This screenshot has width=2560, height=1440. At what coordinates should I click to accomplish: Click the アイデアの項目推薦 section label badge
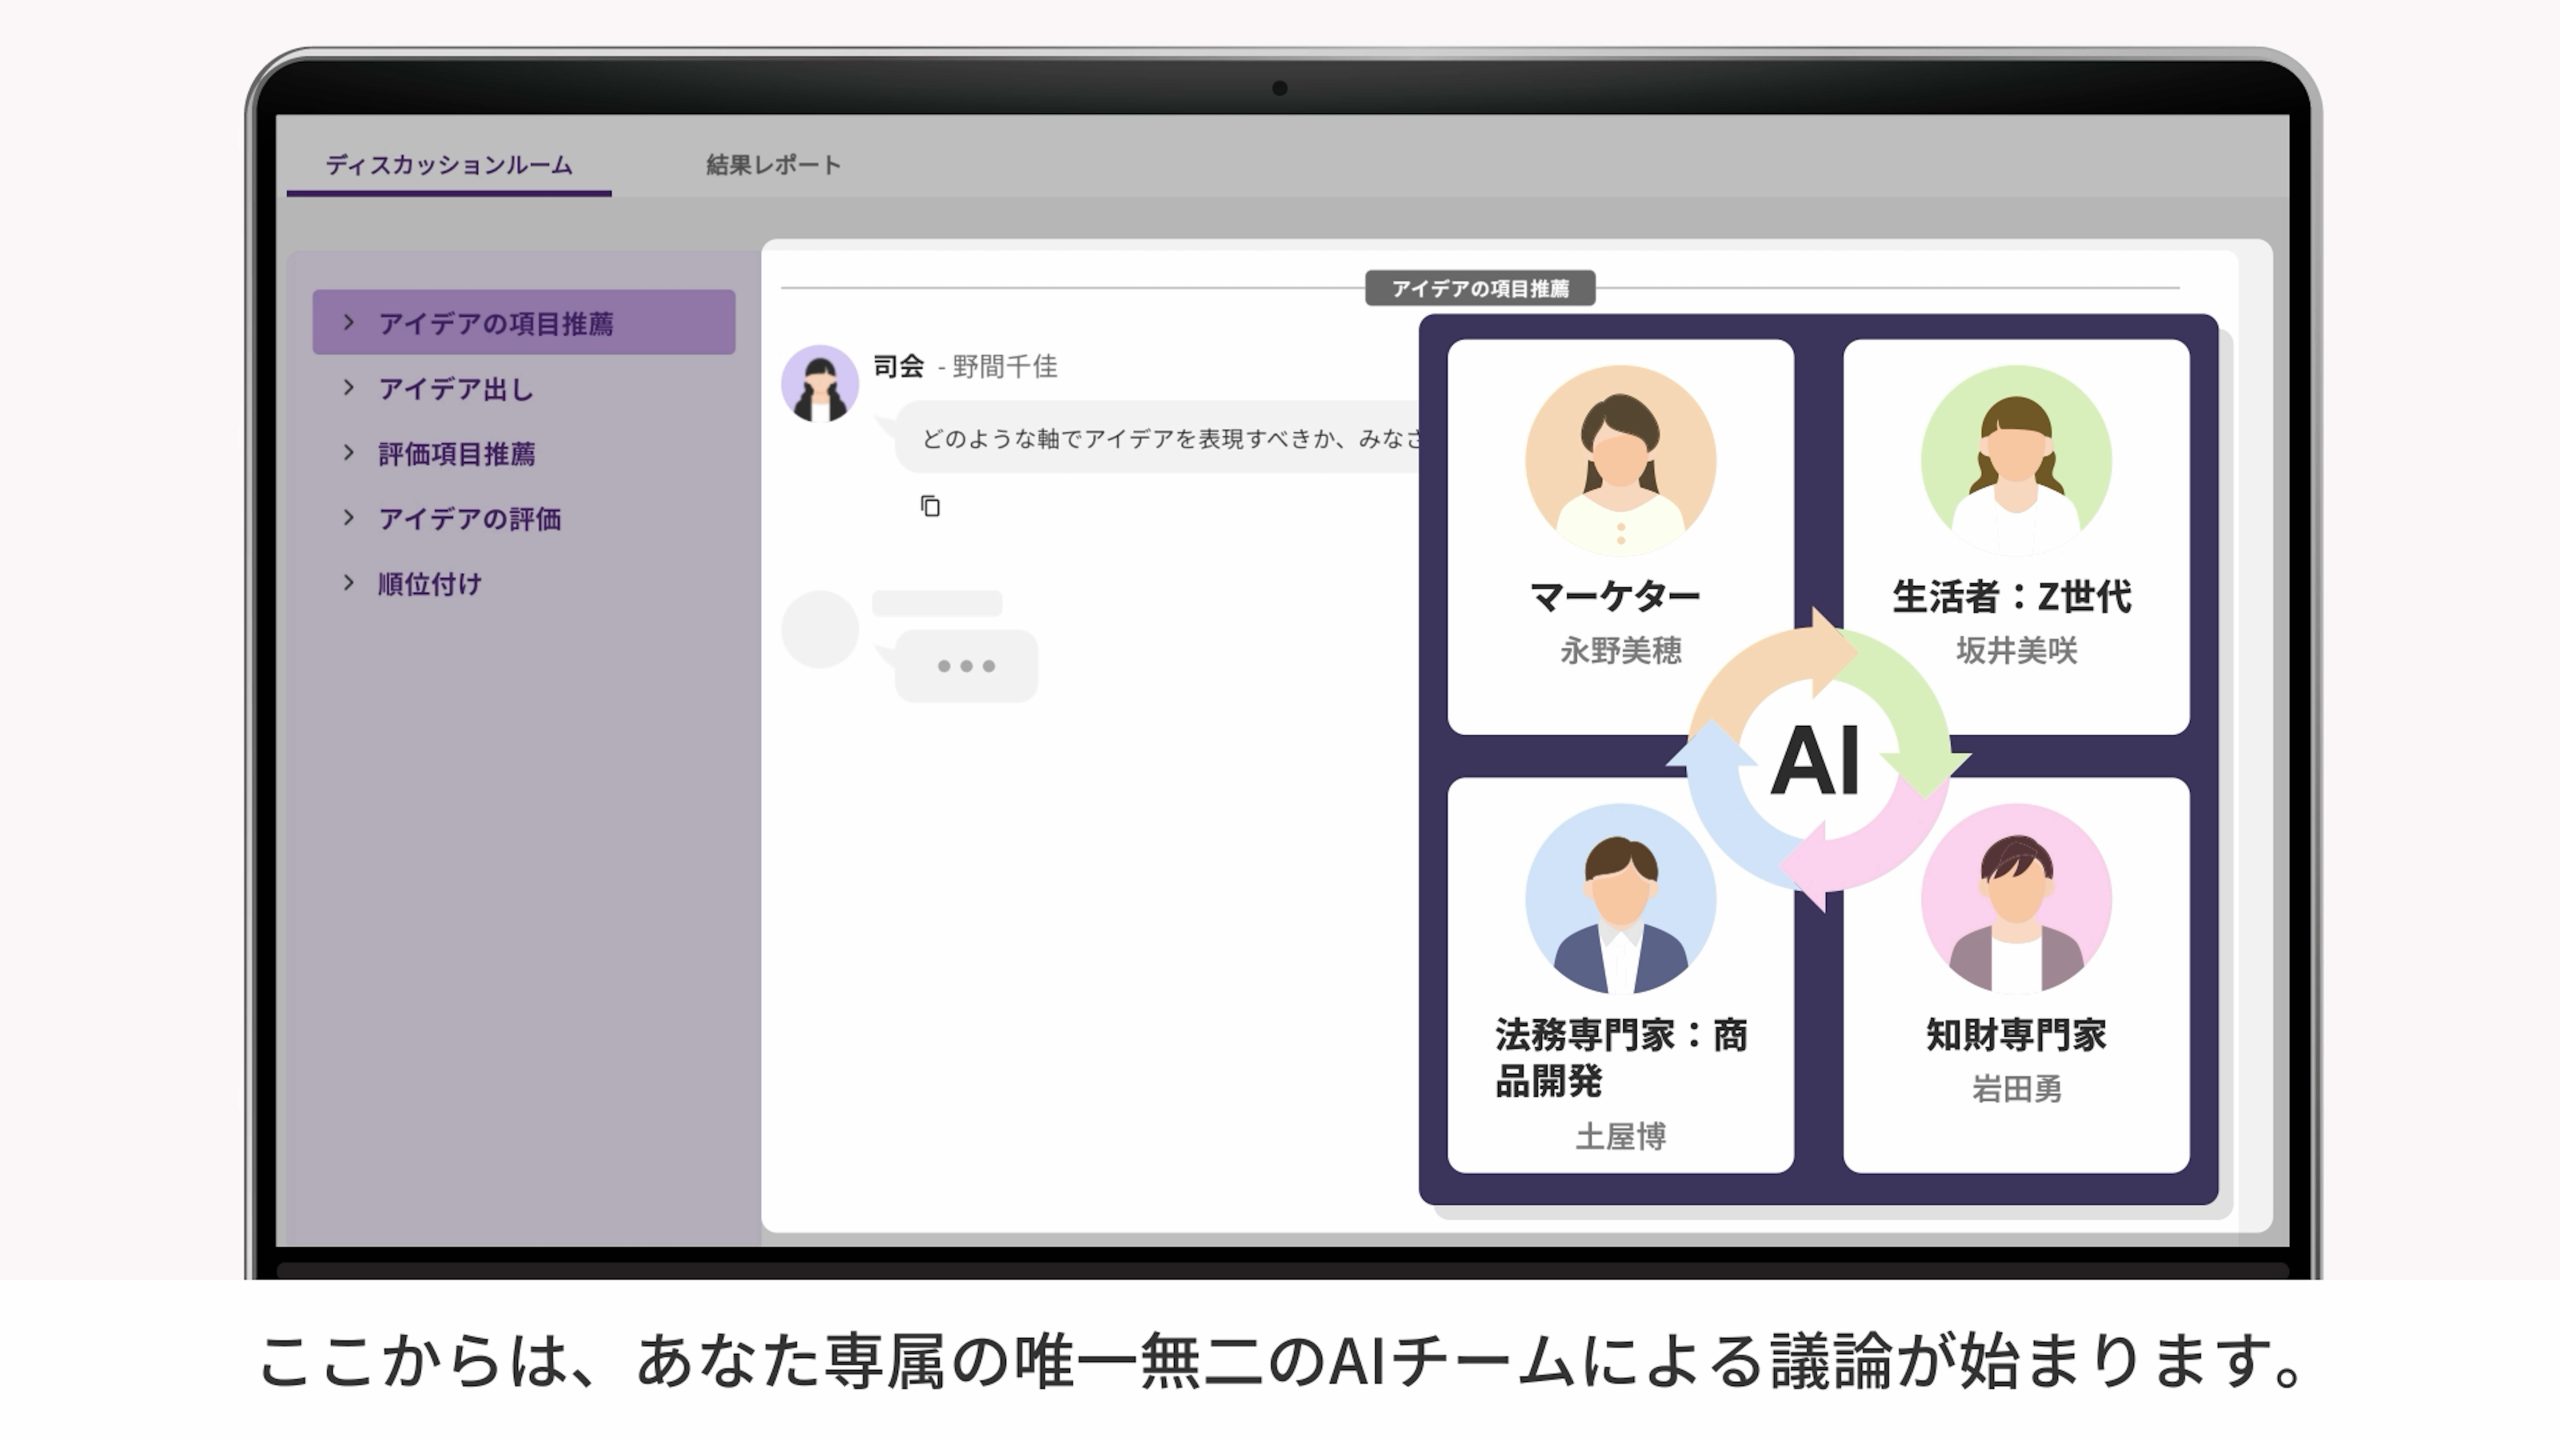pos(1480,288)
